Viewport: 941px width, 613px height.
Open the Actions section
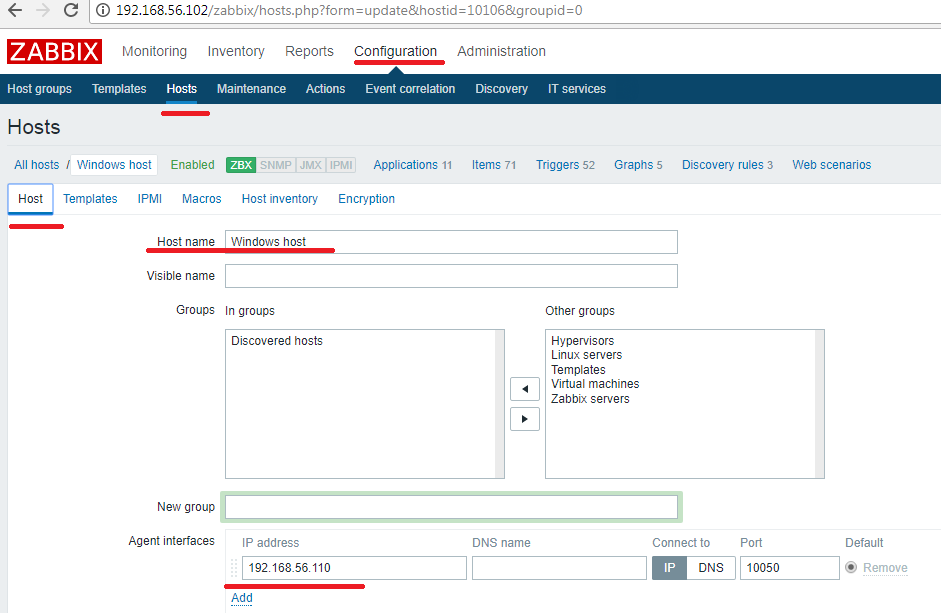(325, 89)
